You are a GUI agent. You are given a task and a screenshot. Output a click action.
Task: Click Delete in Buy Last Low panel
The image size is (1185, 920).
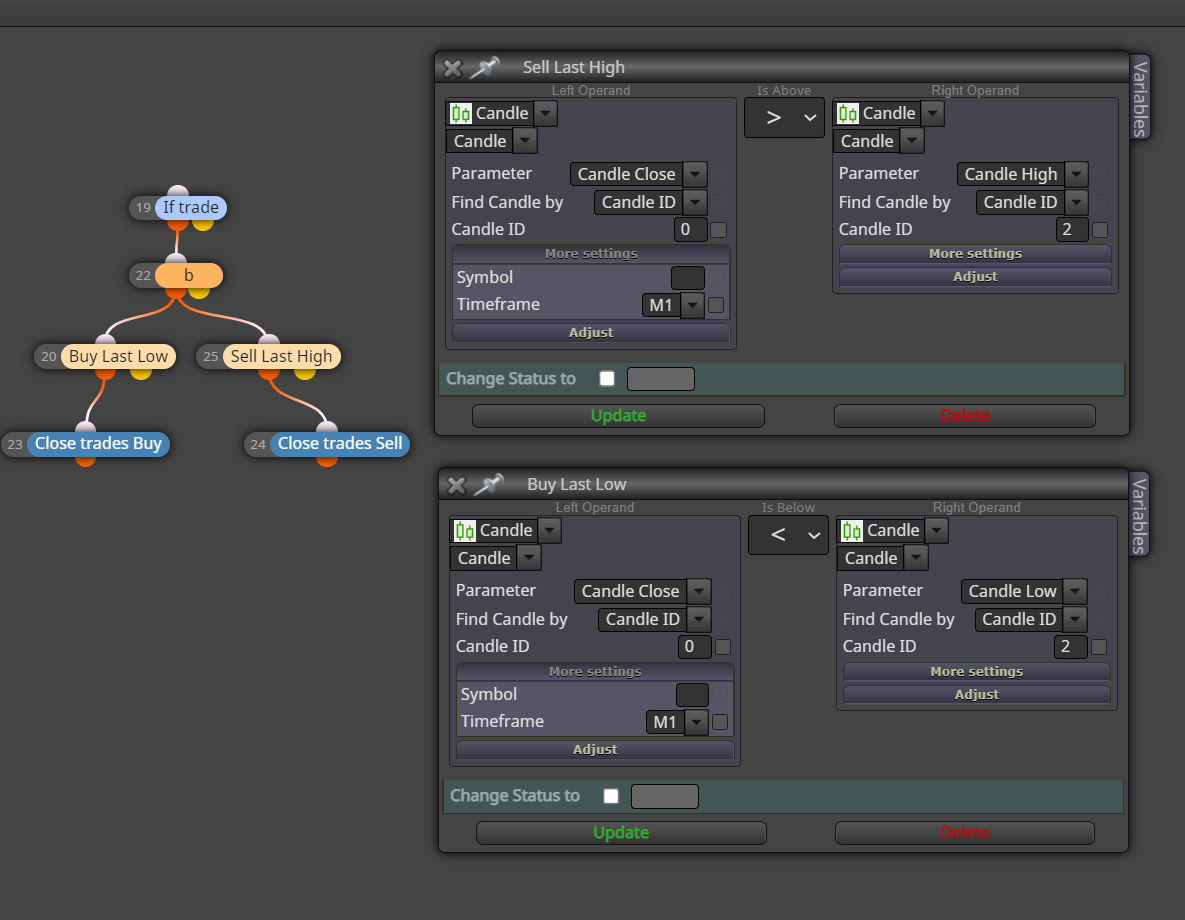pos(964,833)
